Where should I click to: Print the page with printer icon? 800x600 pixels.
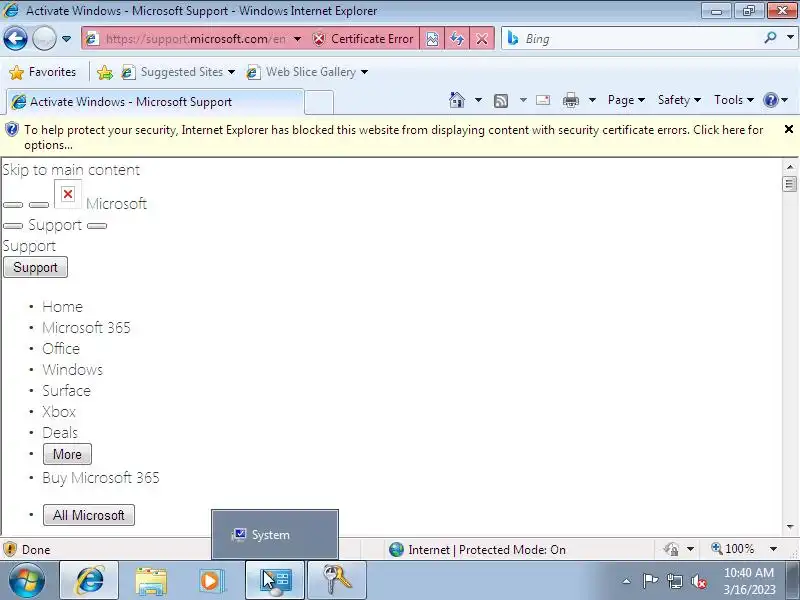coord(570,100)
